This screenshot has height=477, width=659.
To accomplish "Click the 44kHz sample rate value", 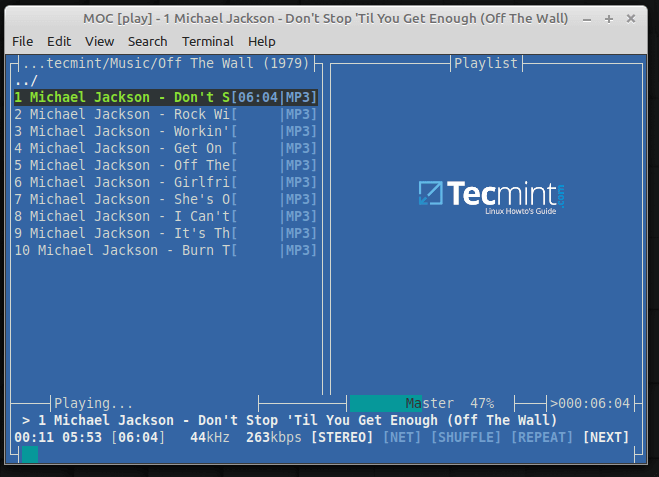I will [210, 437].
